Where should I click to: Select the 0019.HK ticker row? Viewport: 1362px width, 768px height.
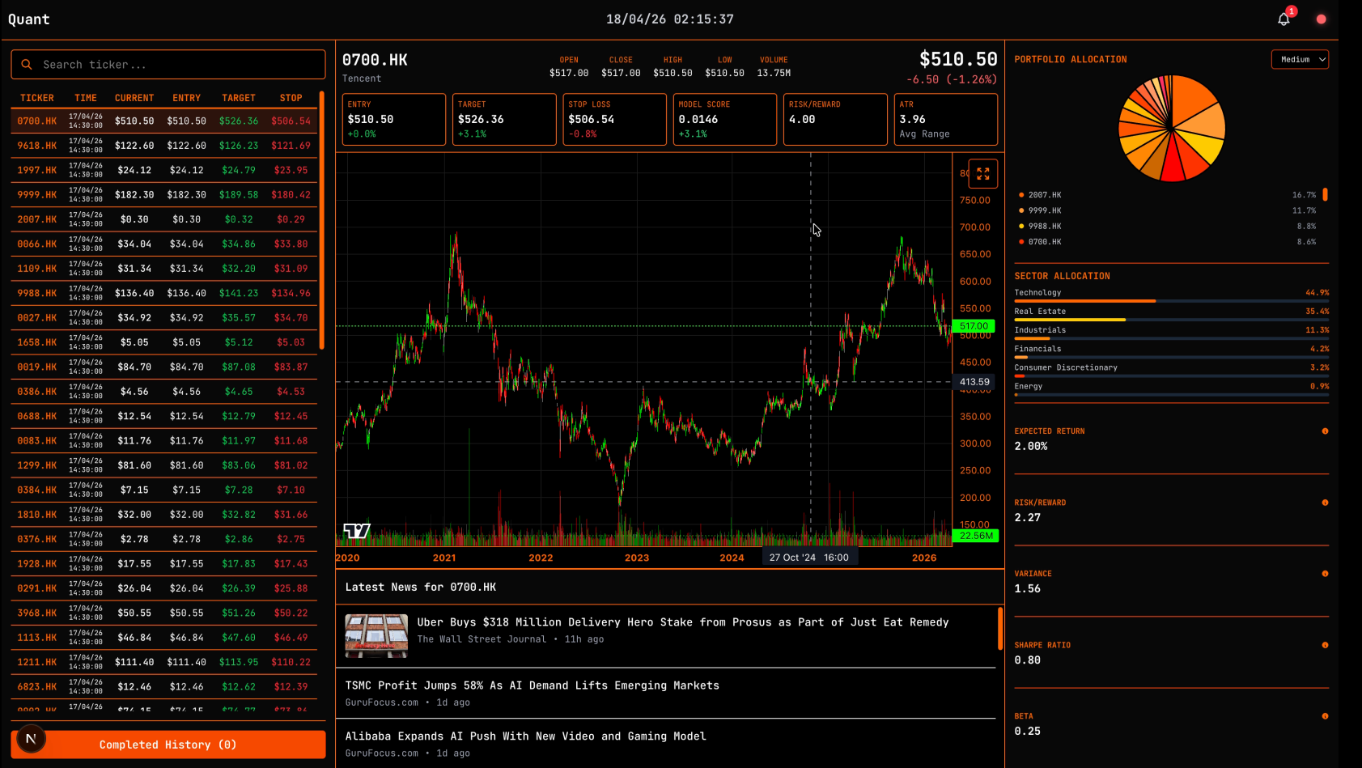(164, 367)
